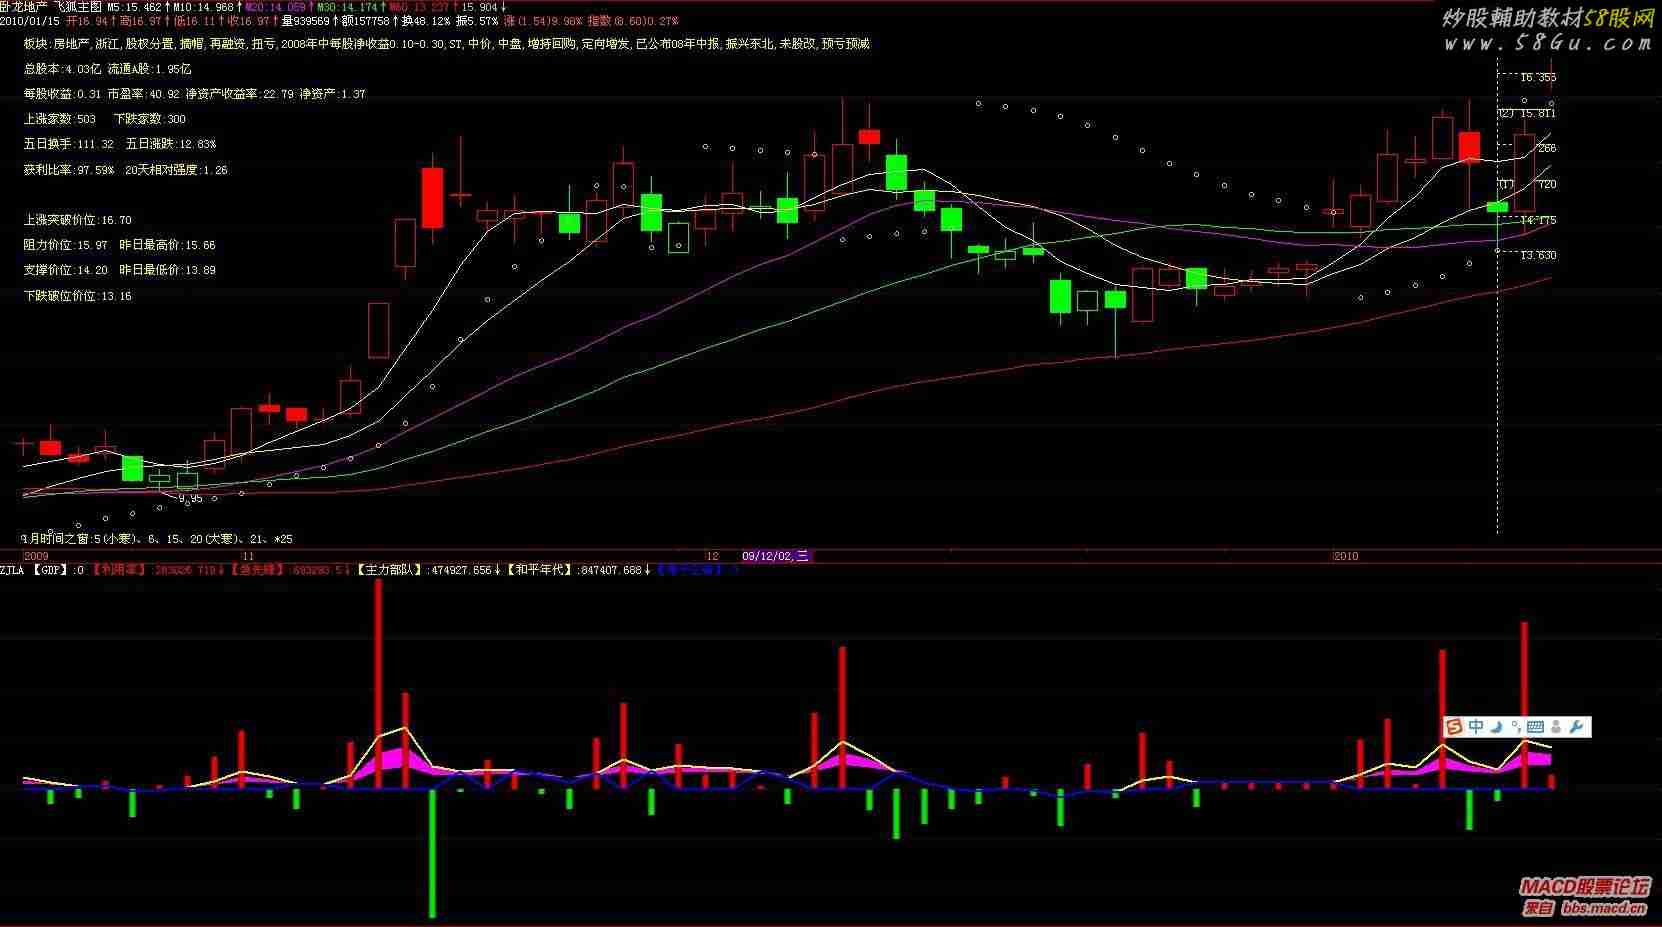Open the IME soft keyboard icon
Image resolution: width=1662 pixels, height=927 pixels.
click(x=1535, y=727)
